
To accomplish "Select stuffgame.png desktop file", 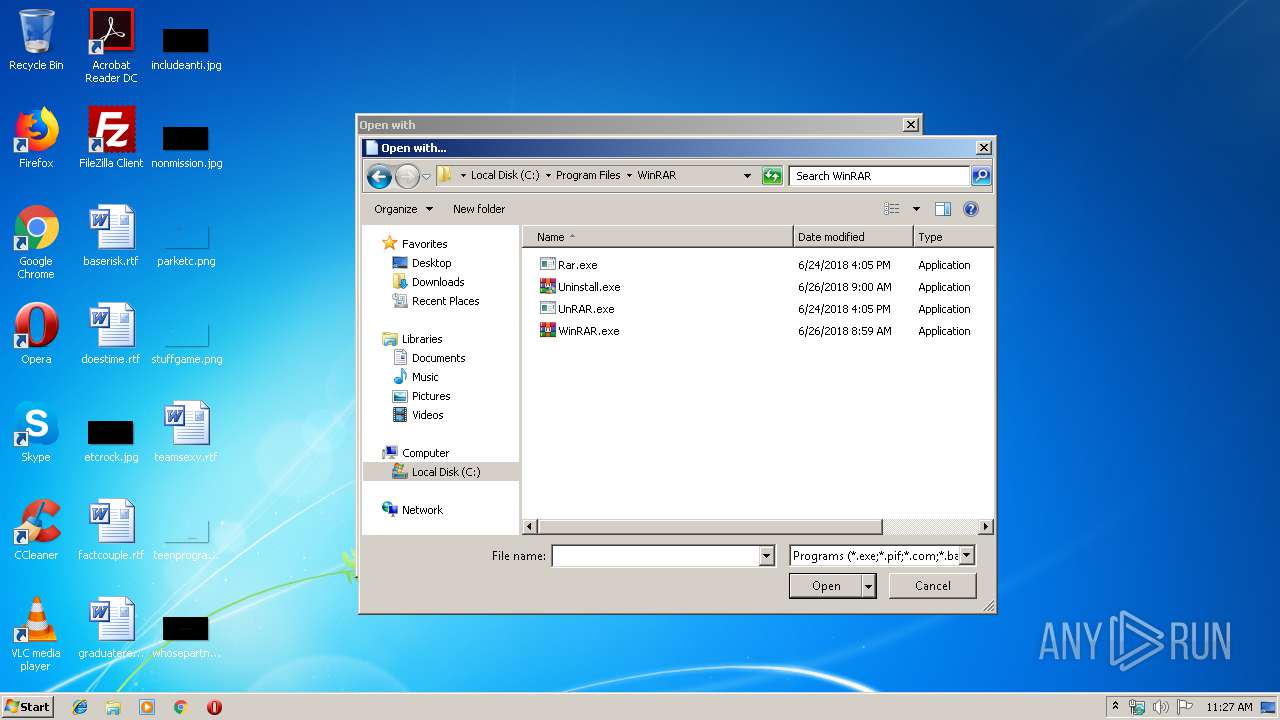I will (186, 342).
